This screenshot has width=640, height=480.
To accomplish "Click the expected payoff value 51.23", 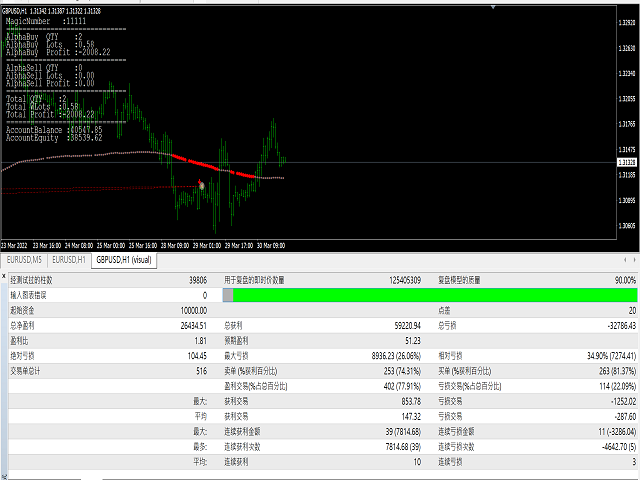I will [x=413, y=341].
